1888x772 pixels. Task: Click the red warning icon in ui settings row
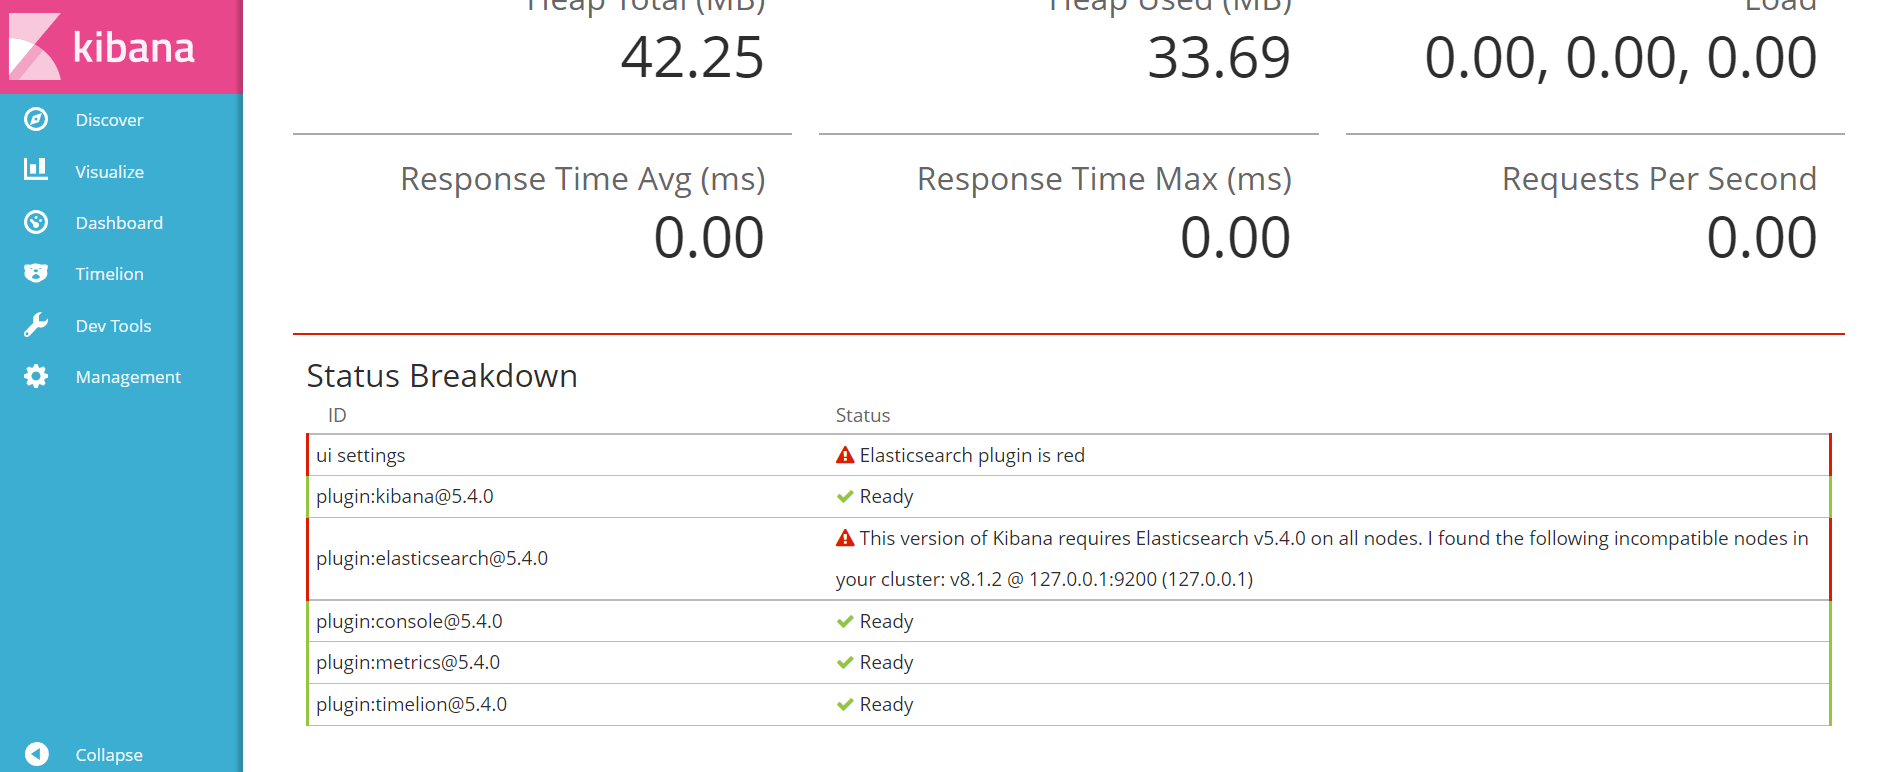845,455
